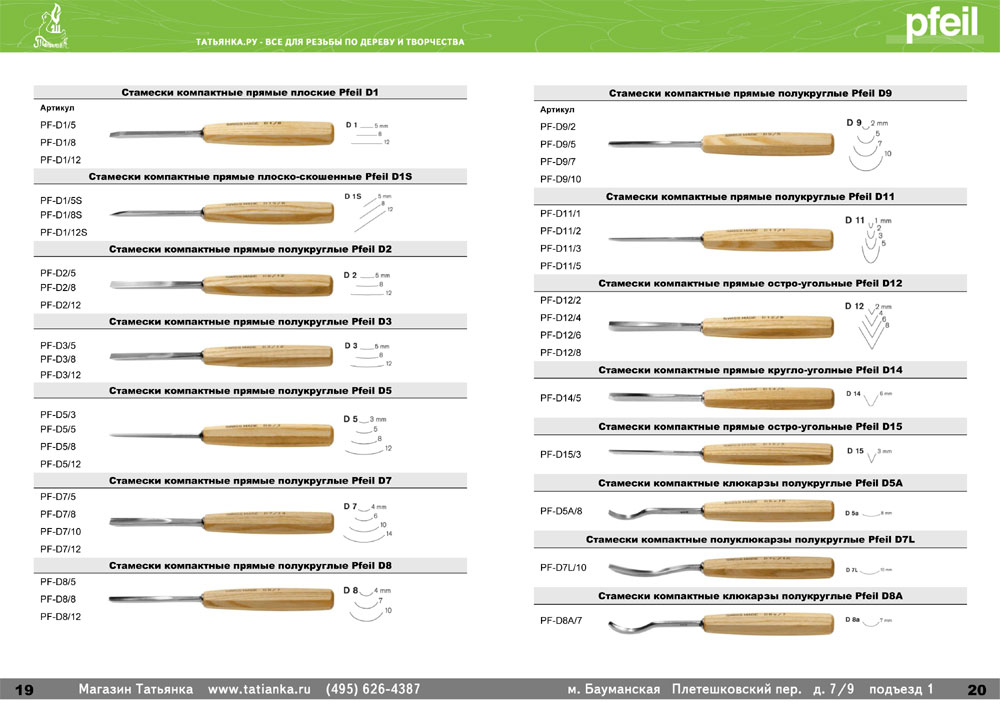Click the heading ending in Pfeil D9

750,93
